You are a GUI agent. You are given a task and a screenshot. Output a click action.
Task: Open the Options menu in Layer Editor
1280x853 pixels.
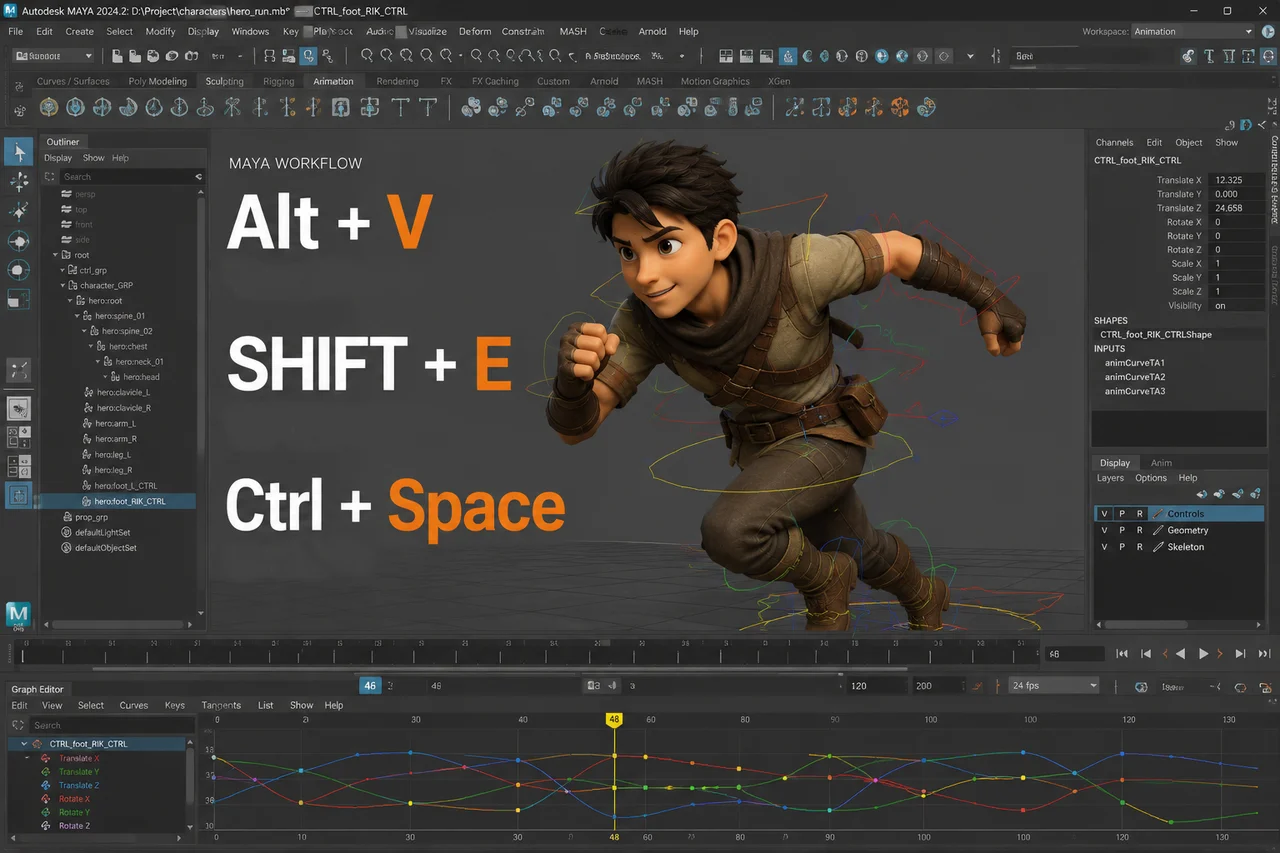point(1151,478)
